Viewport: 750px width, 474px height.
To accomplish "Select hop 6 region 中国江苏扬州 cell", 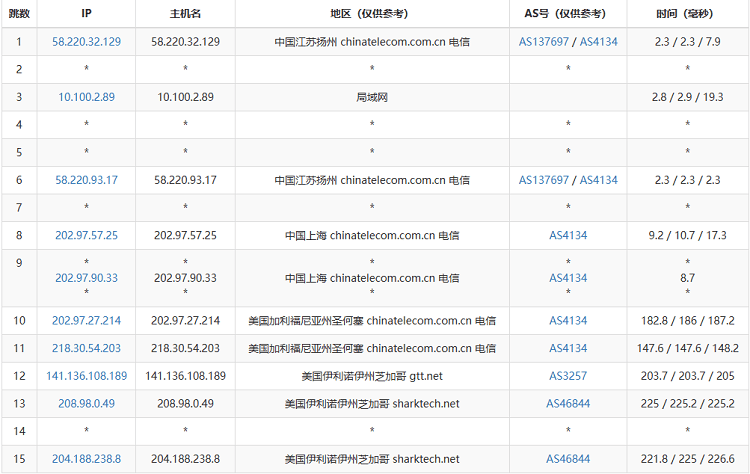I will coord(372,180).
